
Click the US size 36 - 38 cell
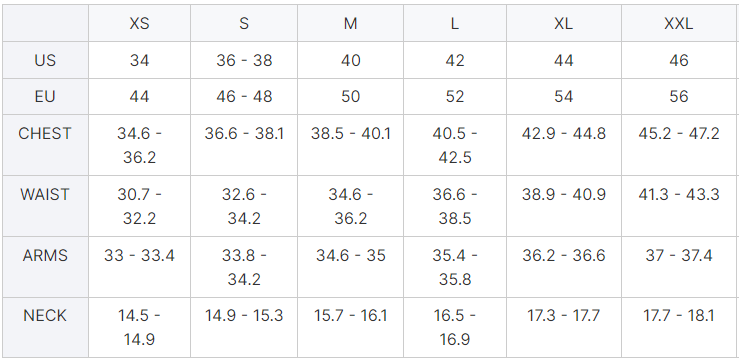tap(244, 60)
